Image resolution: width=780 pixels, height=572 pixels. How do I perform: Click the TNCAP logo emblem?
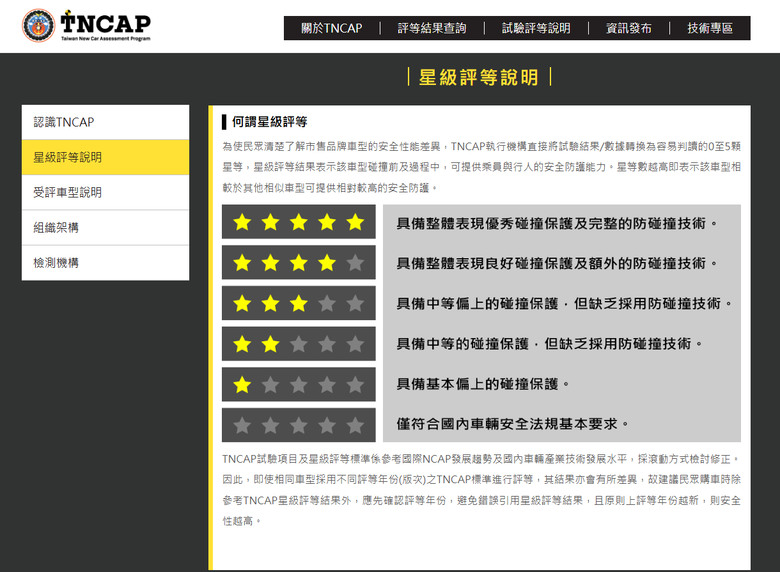point(38,25)
